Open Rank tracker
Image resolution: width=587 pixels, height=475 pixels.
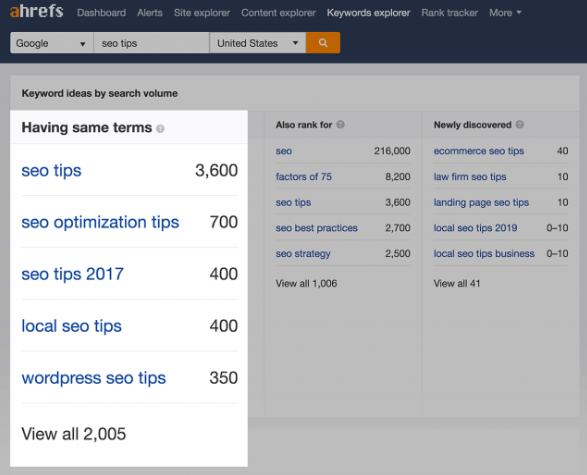pos(449,13)
